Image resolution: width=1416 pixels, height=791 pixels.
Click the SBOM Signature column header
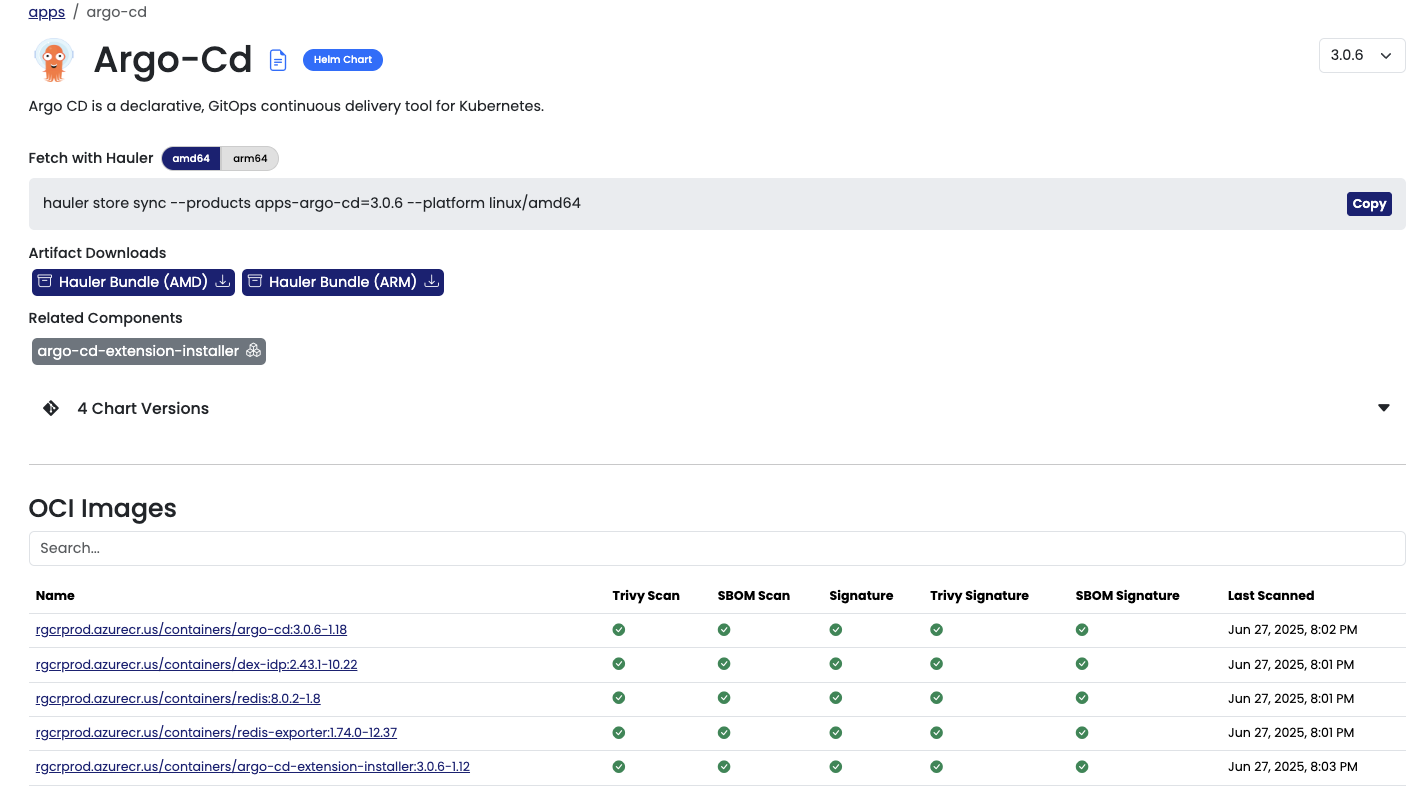[x=1128, y=595]
